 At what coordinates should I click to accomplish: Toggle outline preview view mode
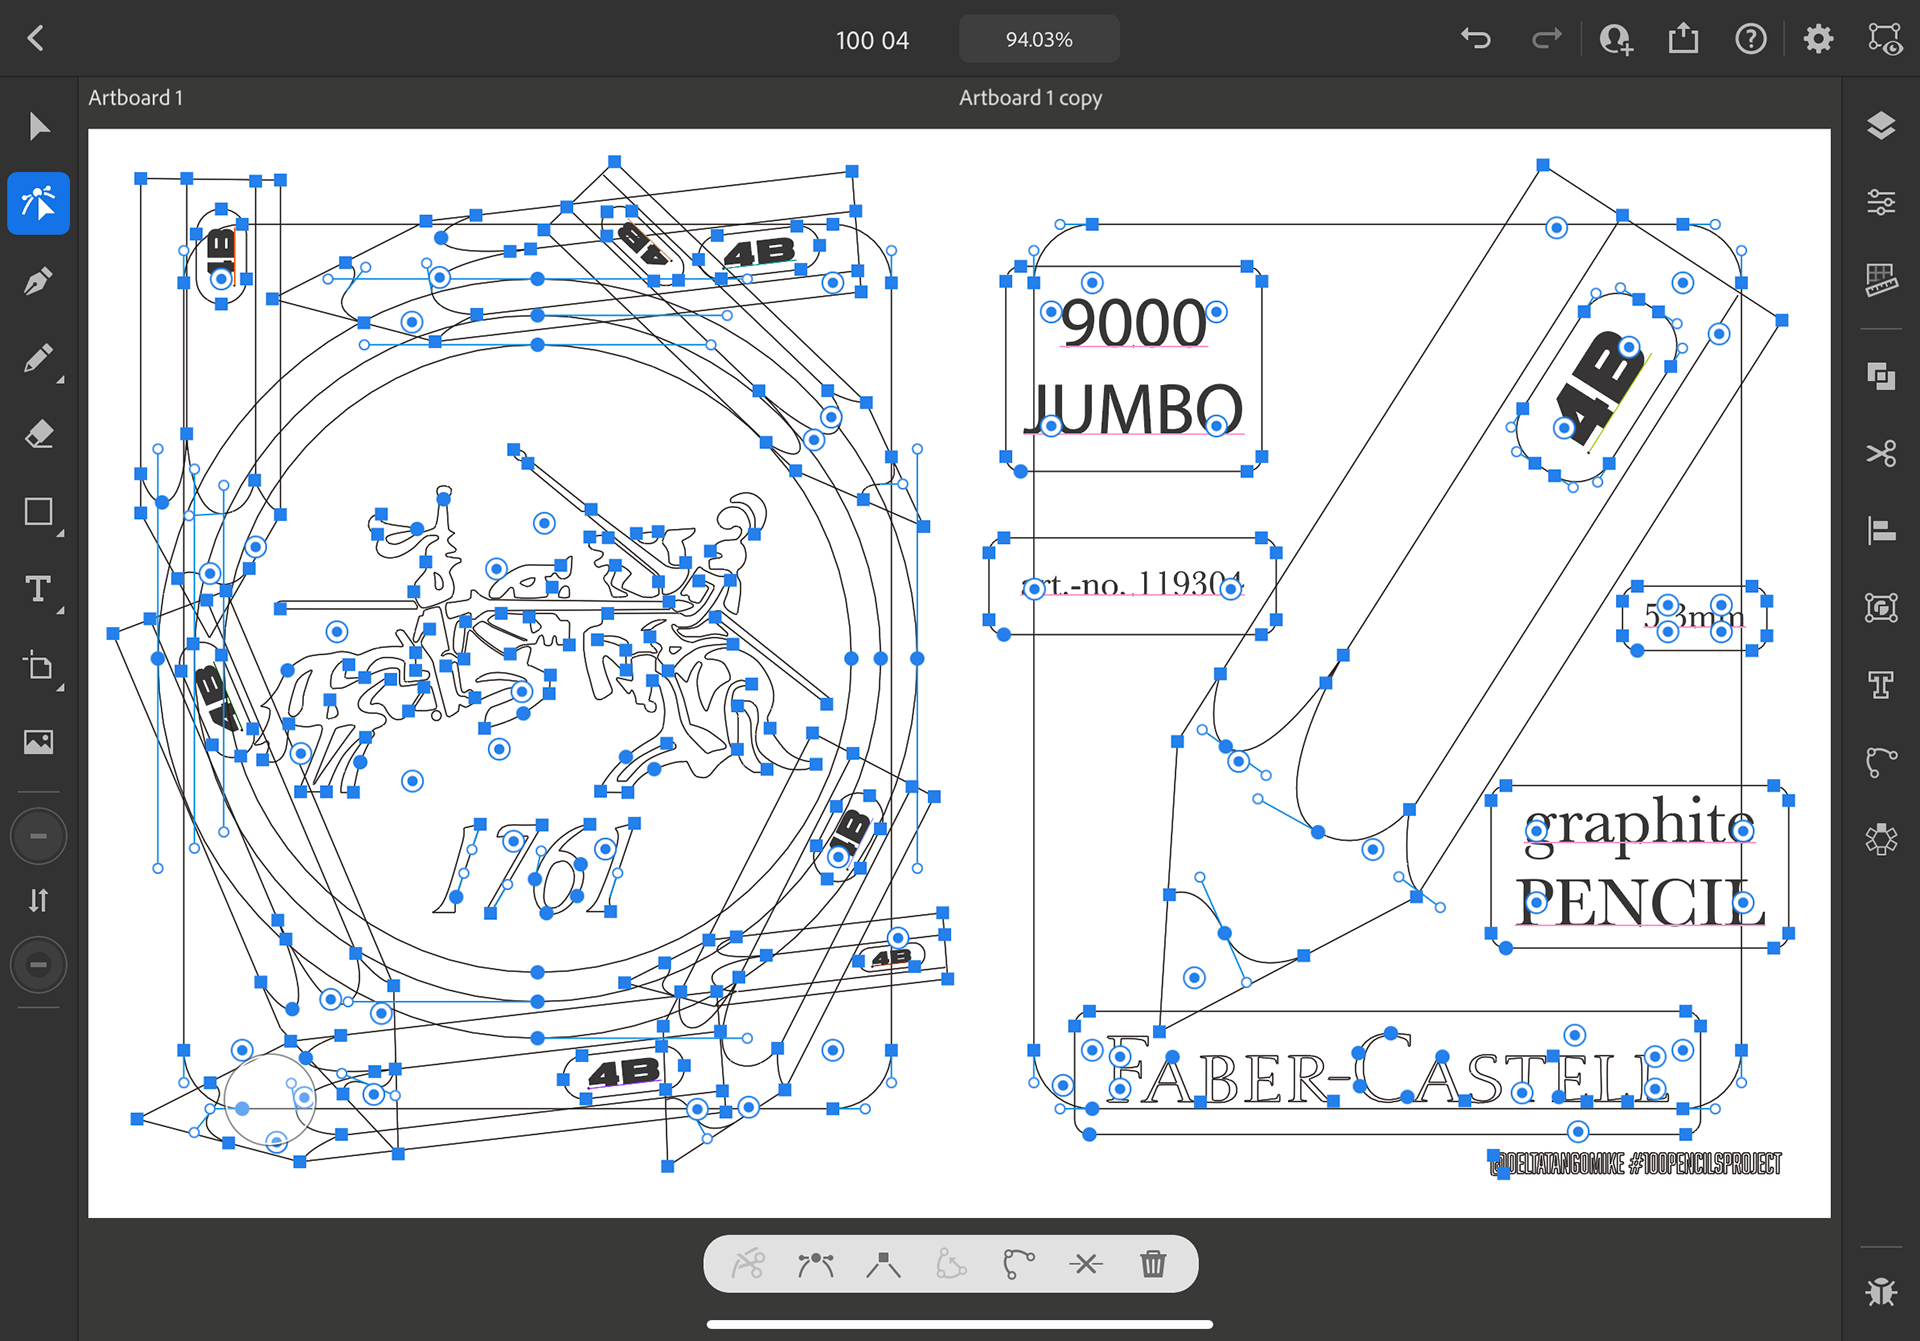coord(1885,39)
